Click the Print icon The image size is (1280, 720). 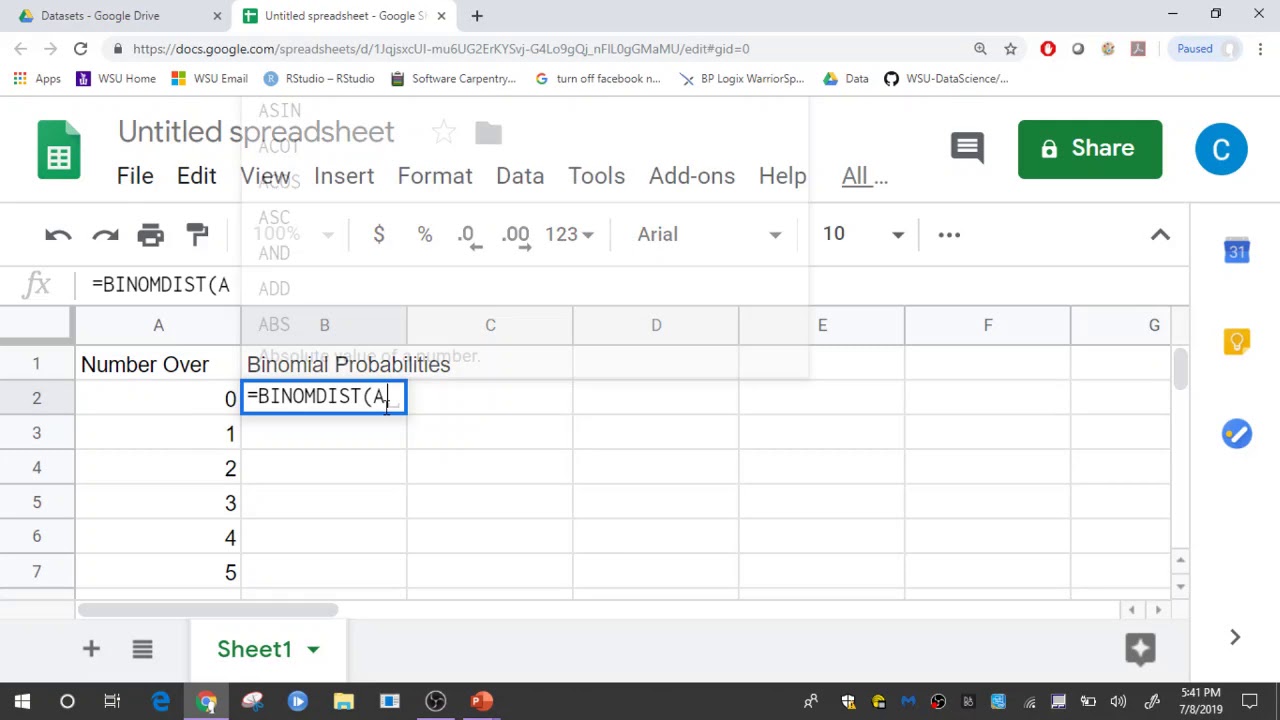tap(151, 234)
